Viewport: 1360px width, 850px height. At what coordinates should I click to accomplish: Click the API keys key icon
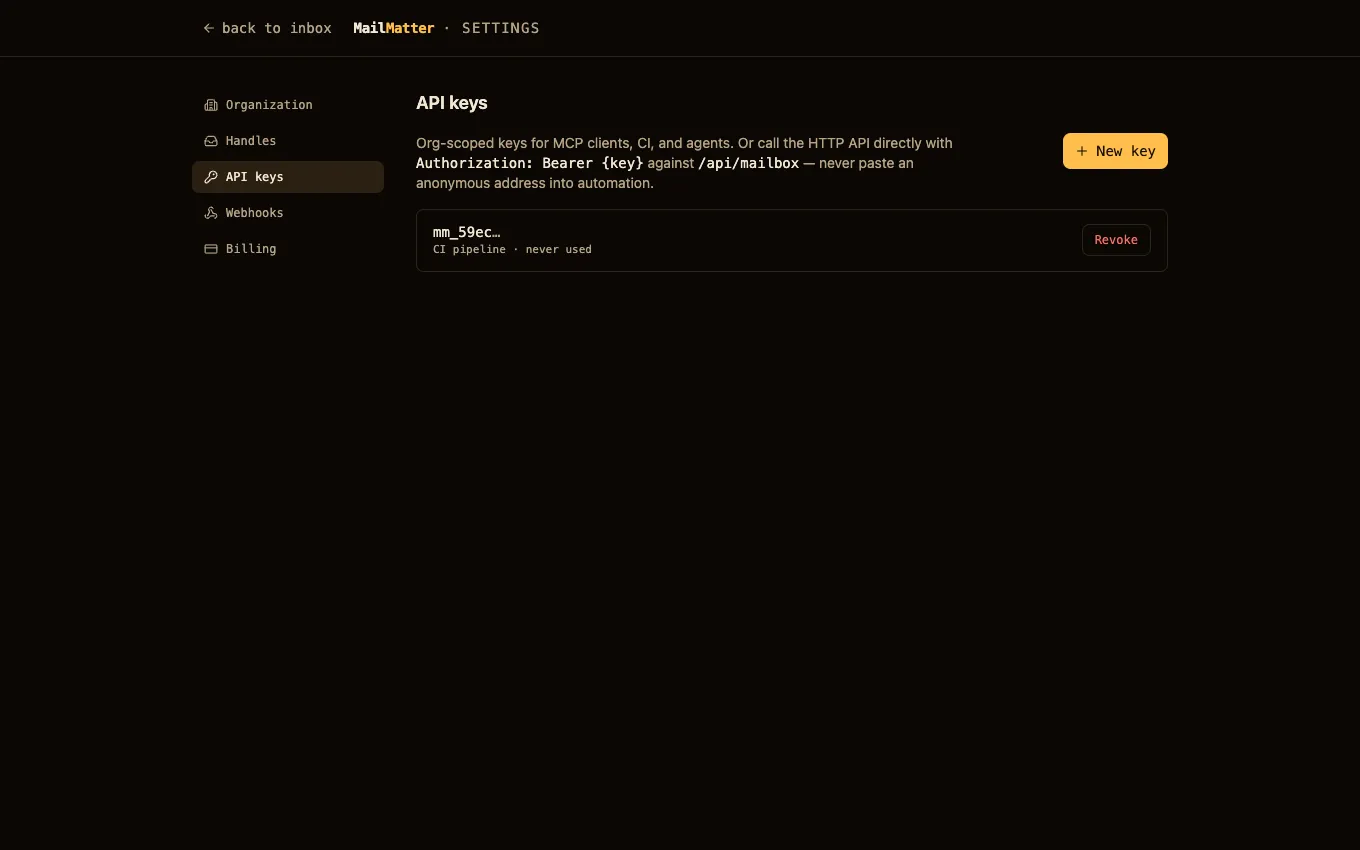[211, 177]
